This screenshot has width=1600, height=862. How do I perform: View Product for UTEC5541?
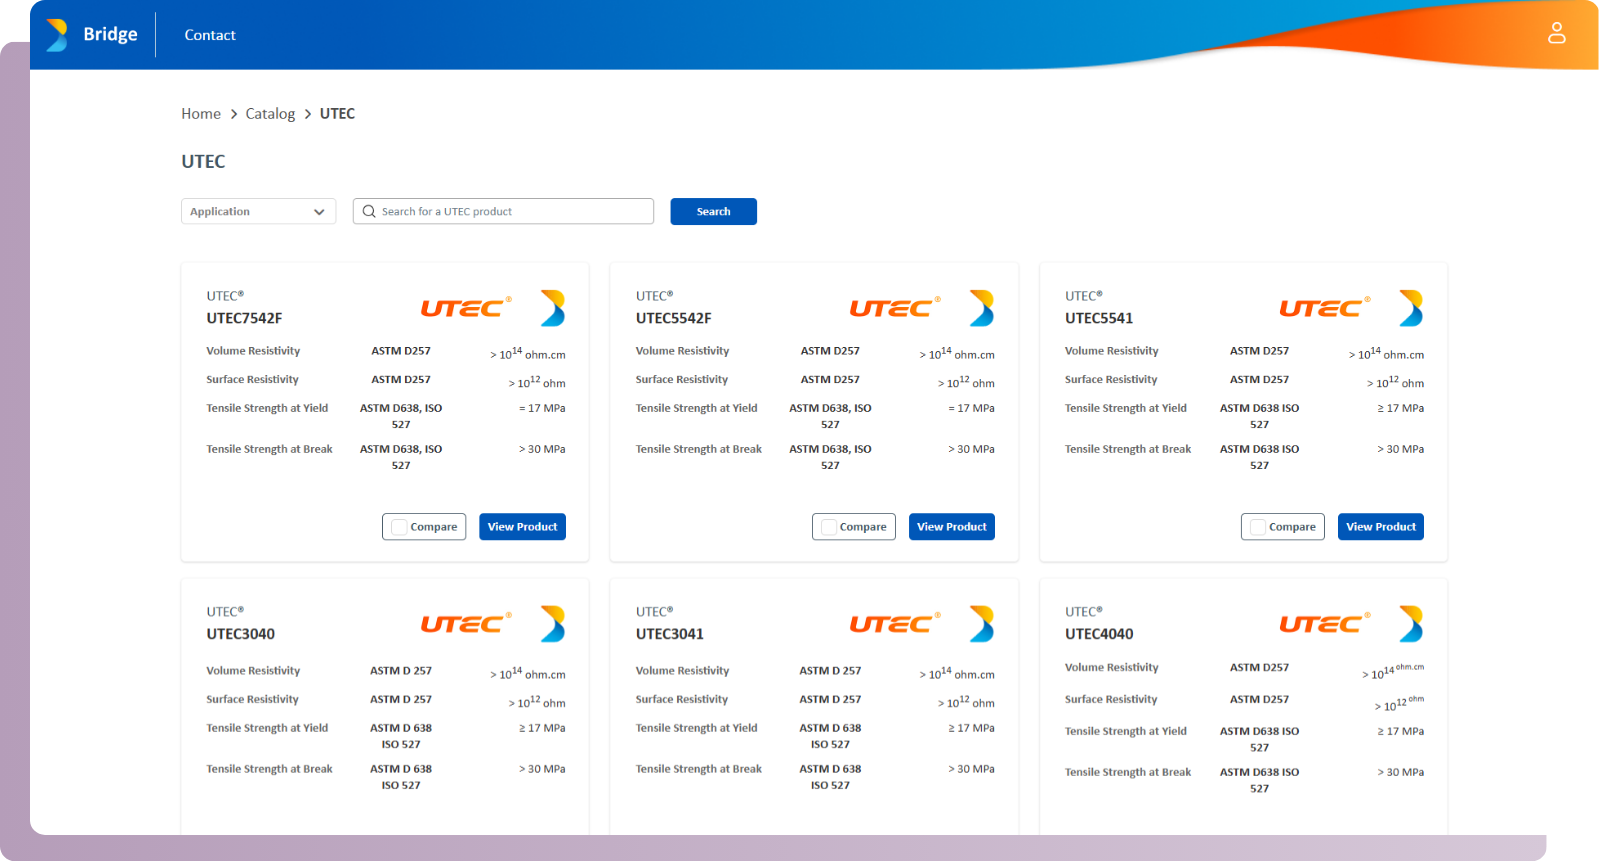pyautogui.click(x=1381, y=527)
